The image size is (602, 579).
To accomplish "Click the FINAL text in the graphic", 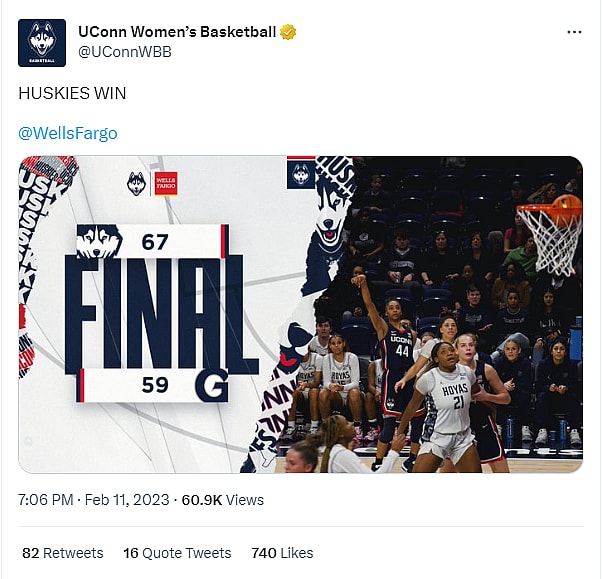I will (x=161, y=315).
